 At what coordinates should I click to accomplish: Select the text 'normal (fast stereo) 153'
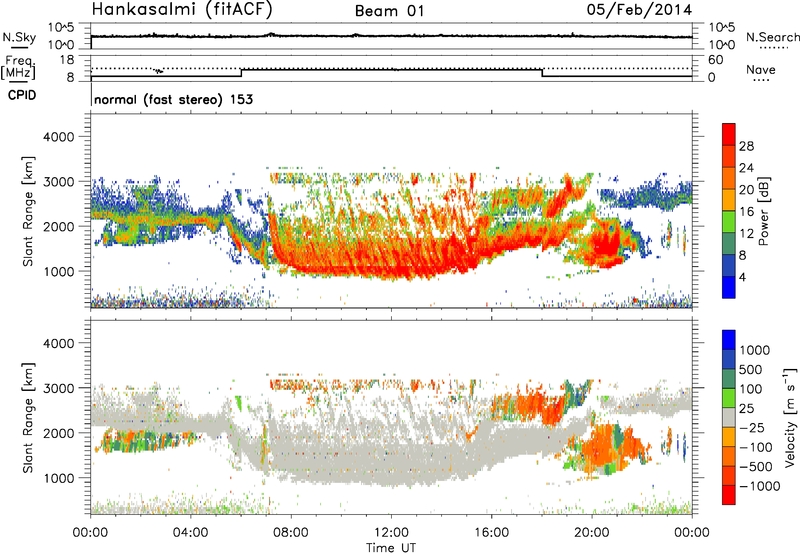tap(173, 99)
